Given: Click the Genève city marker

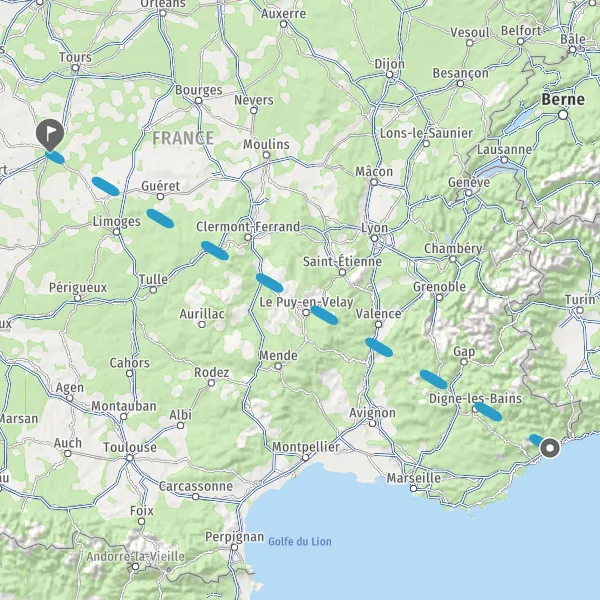Looking at the screenshot, I should (x=469, y=193).
